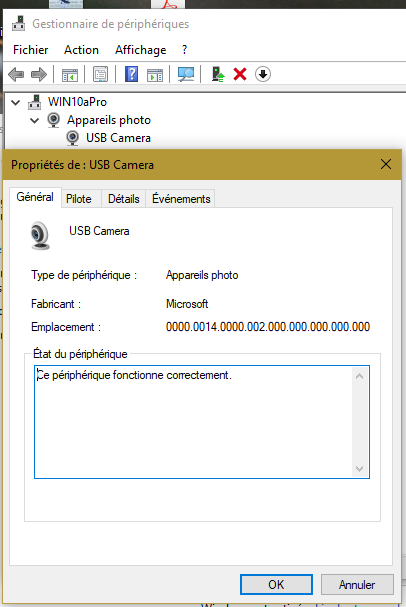406x607 pixels.
Task: Click 'Propriétés de : USB Camera' title bar
Action: (x=82, y=165)
